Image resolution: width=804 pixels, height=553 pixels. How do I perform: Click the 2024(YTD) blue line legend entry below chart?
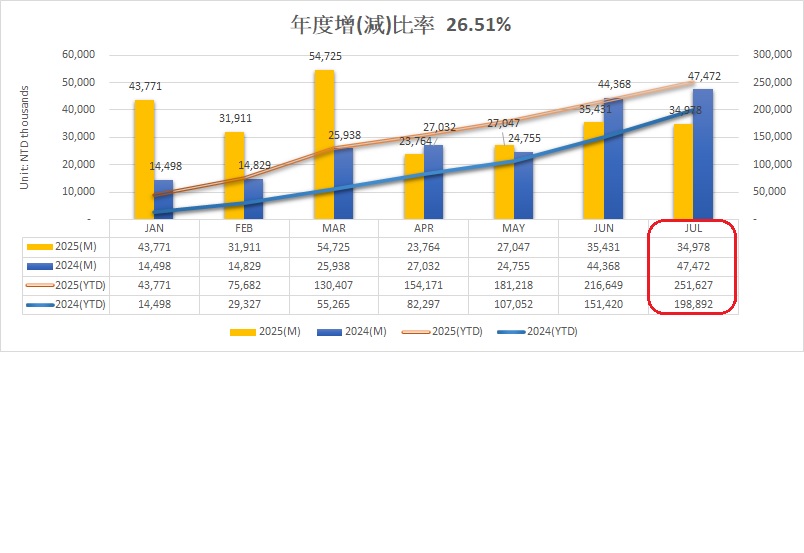coord(537,332)
